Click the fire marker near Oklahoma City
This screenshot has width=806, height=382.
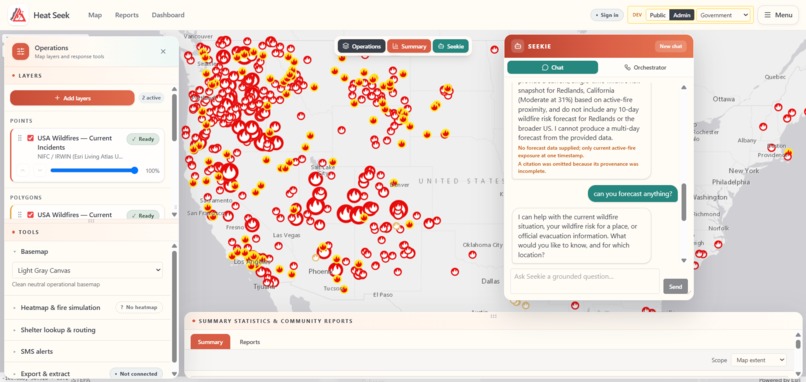[472, 254]
